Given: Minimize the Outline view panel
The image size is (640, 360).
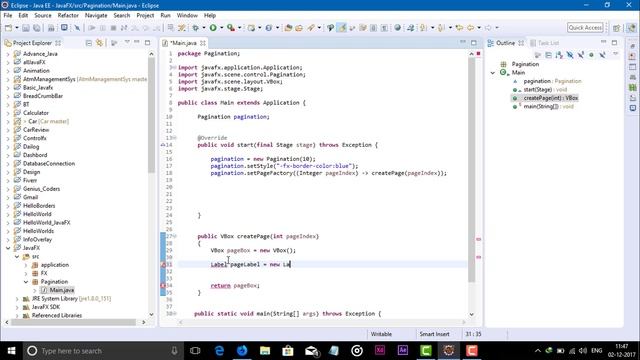Looking at the screenshot, I should tap(603, 42).
